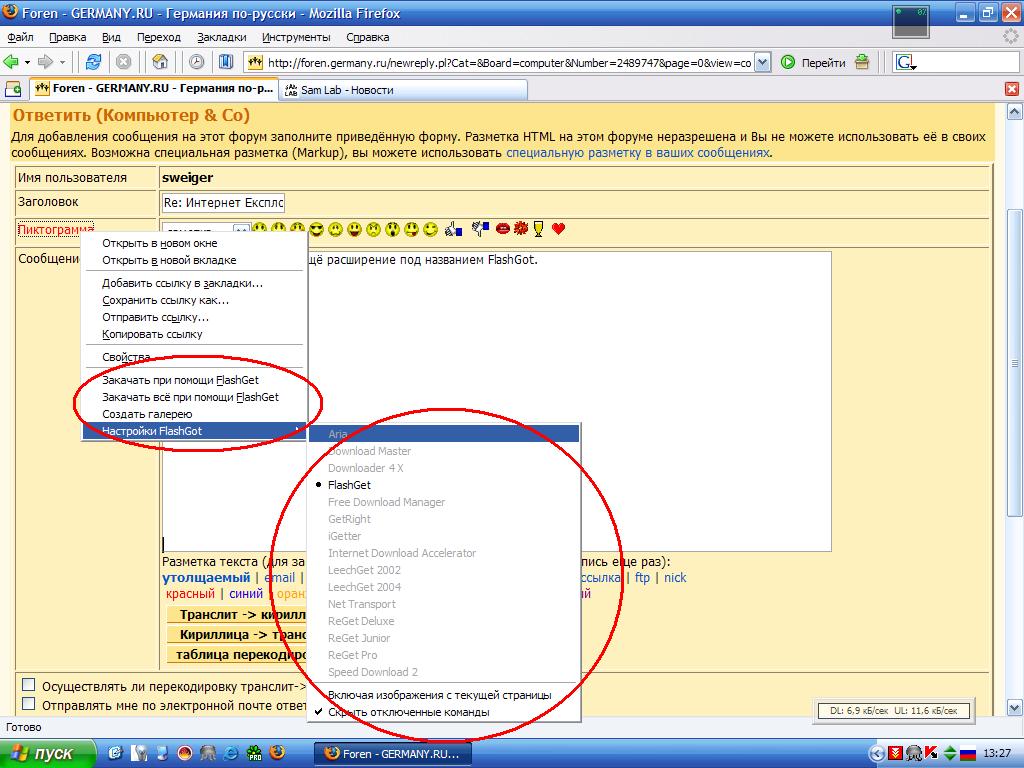The image size is (1024, 768).
Task: Open the Windows пуск Start button
Action: pyautogui.click(x=47, y=754)
